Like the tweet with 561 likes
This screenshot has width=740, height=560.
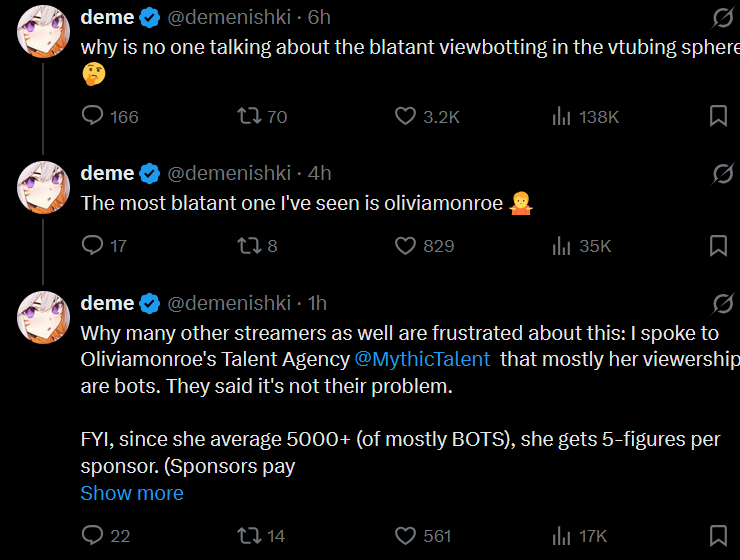[405, 536]
